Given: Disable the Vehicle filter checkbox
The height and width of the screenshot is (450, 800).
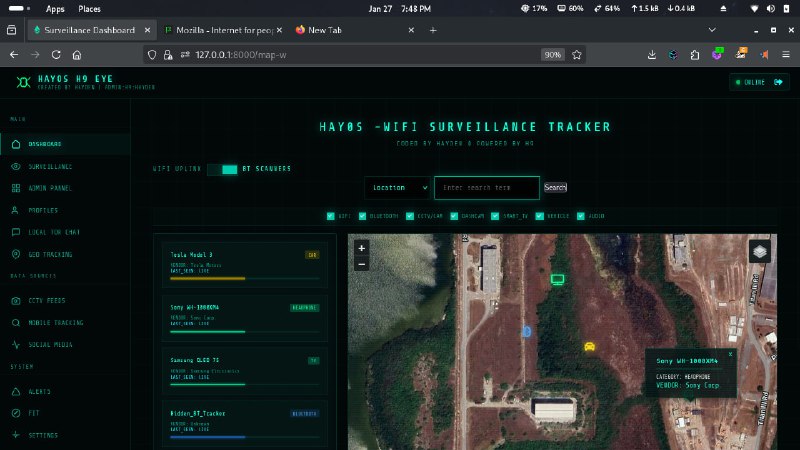Looking at the screenshot, I should point(538,215).
